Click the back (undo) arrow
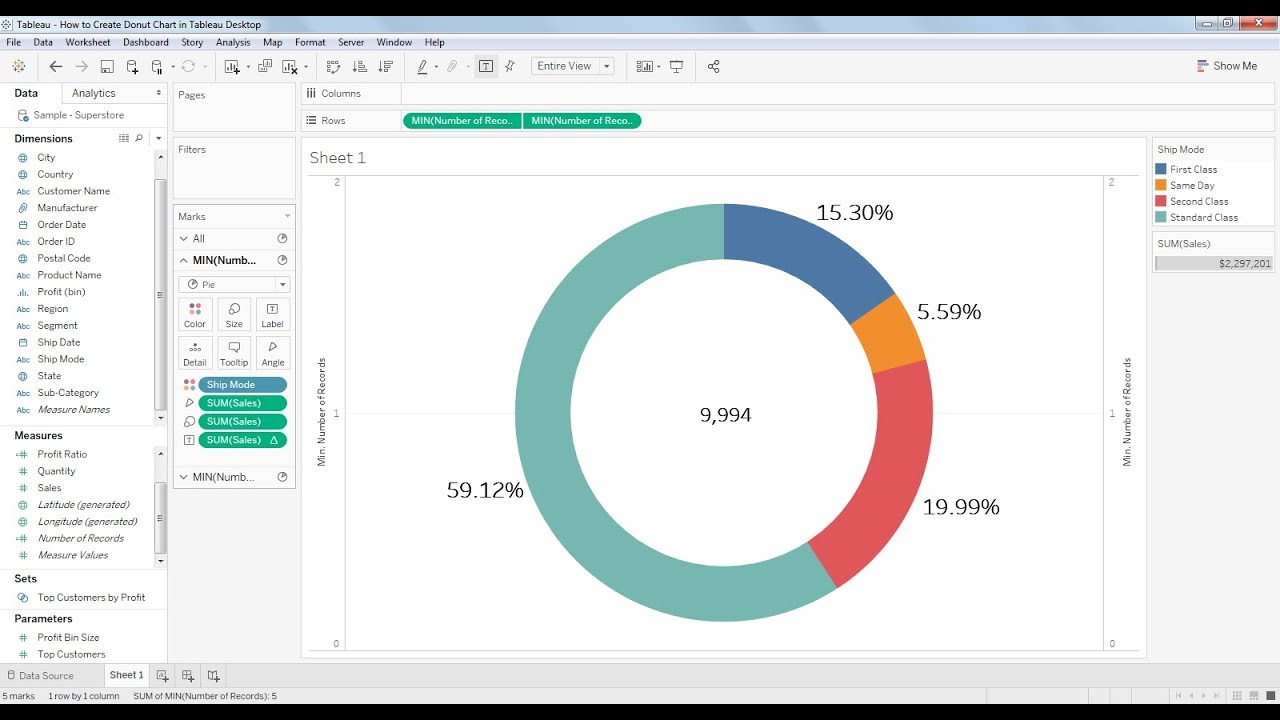 pos(56,66)
